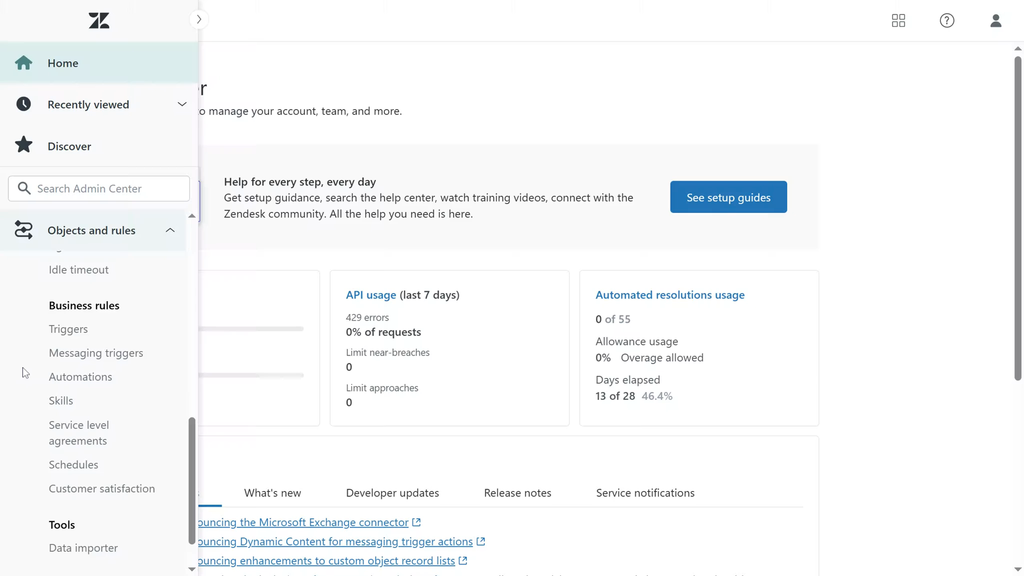
Task: Switch to the Developer updates tab
Action: [392, 493]
